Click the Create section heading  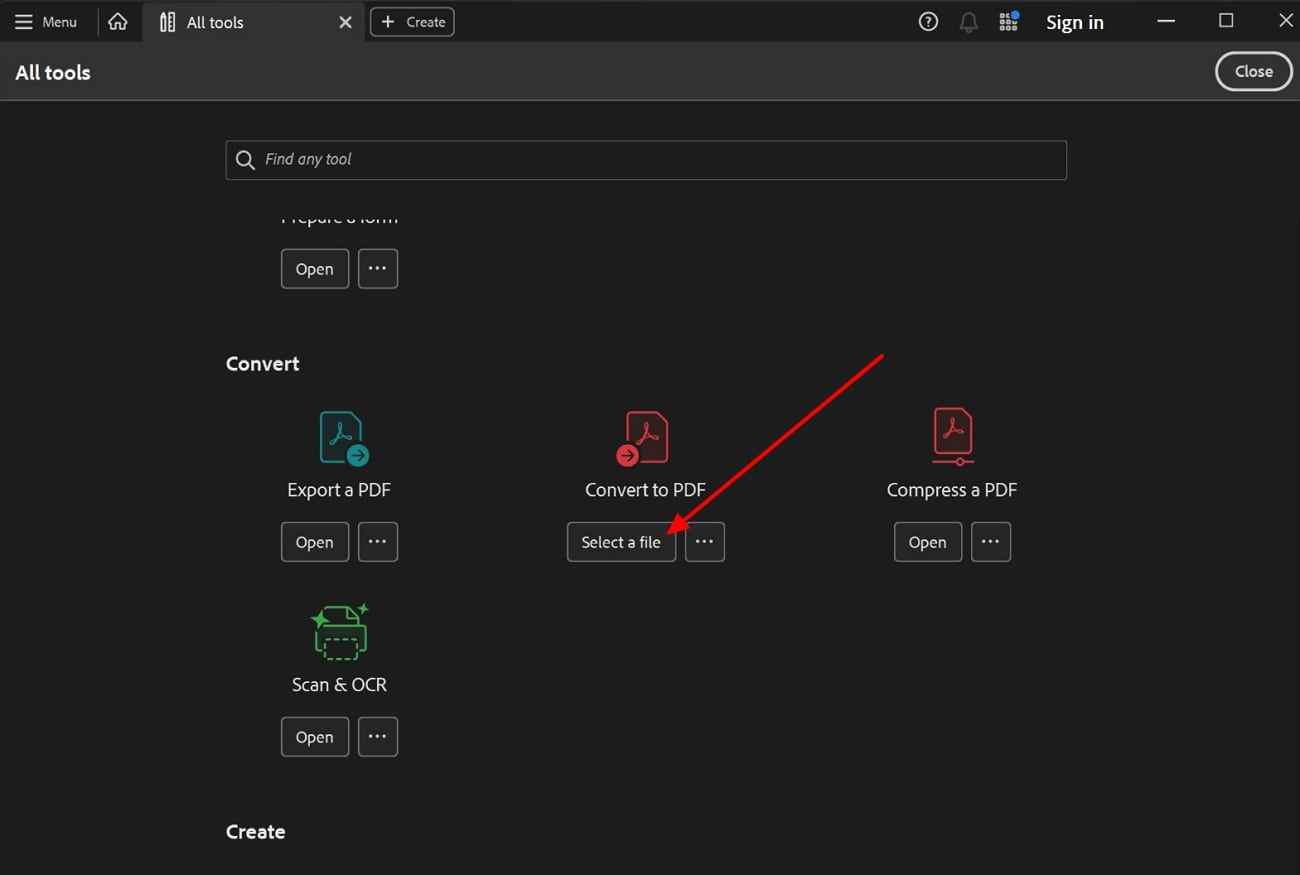tap(256, 832)
